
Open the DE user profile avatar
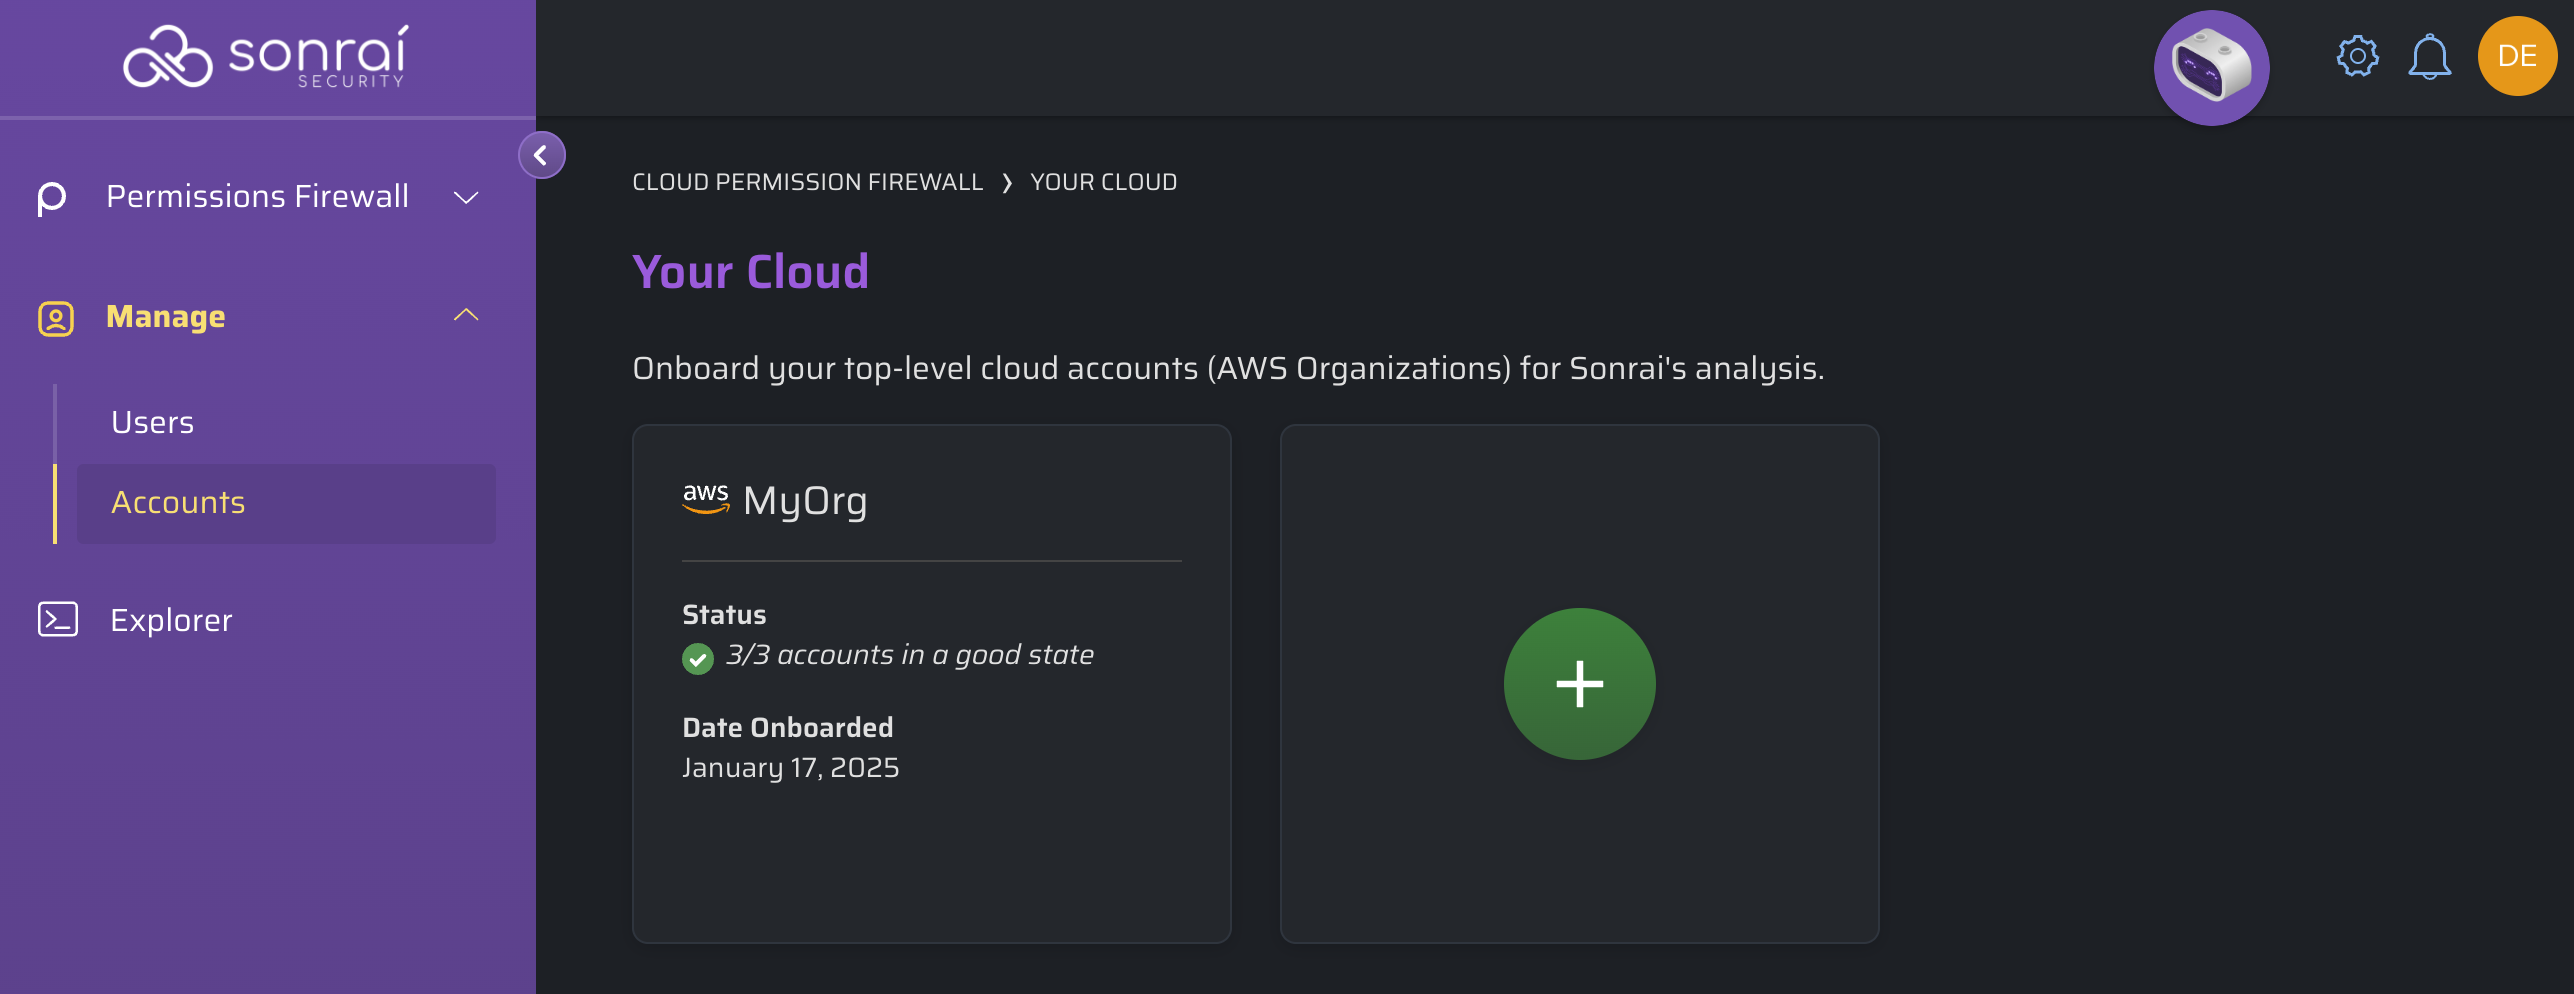(x=2517, y=56)
